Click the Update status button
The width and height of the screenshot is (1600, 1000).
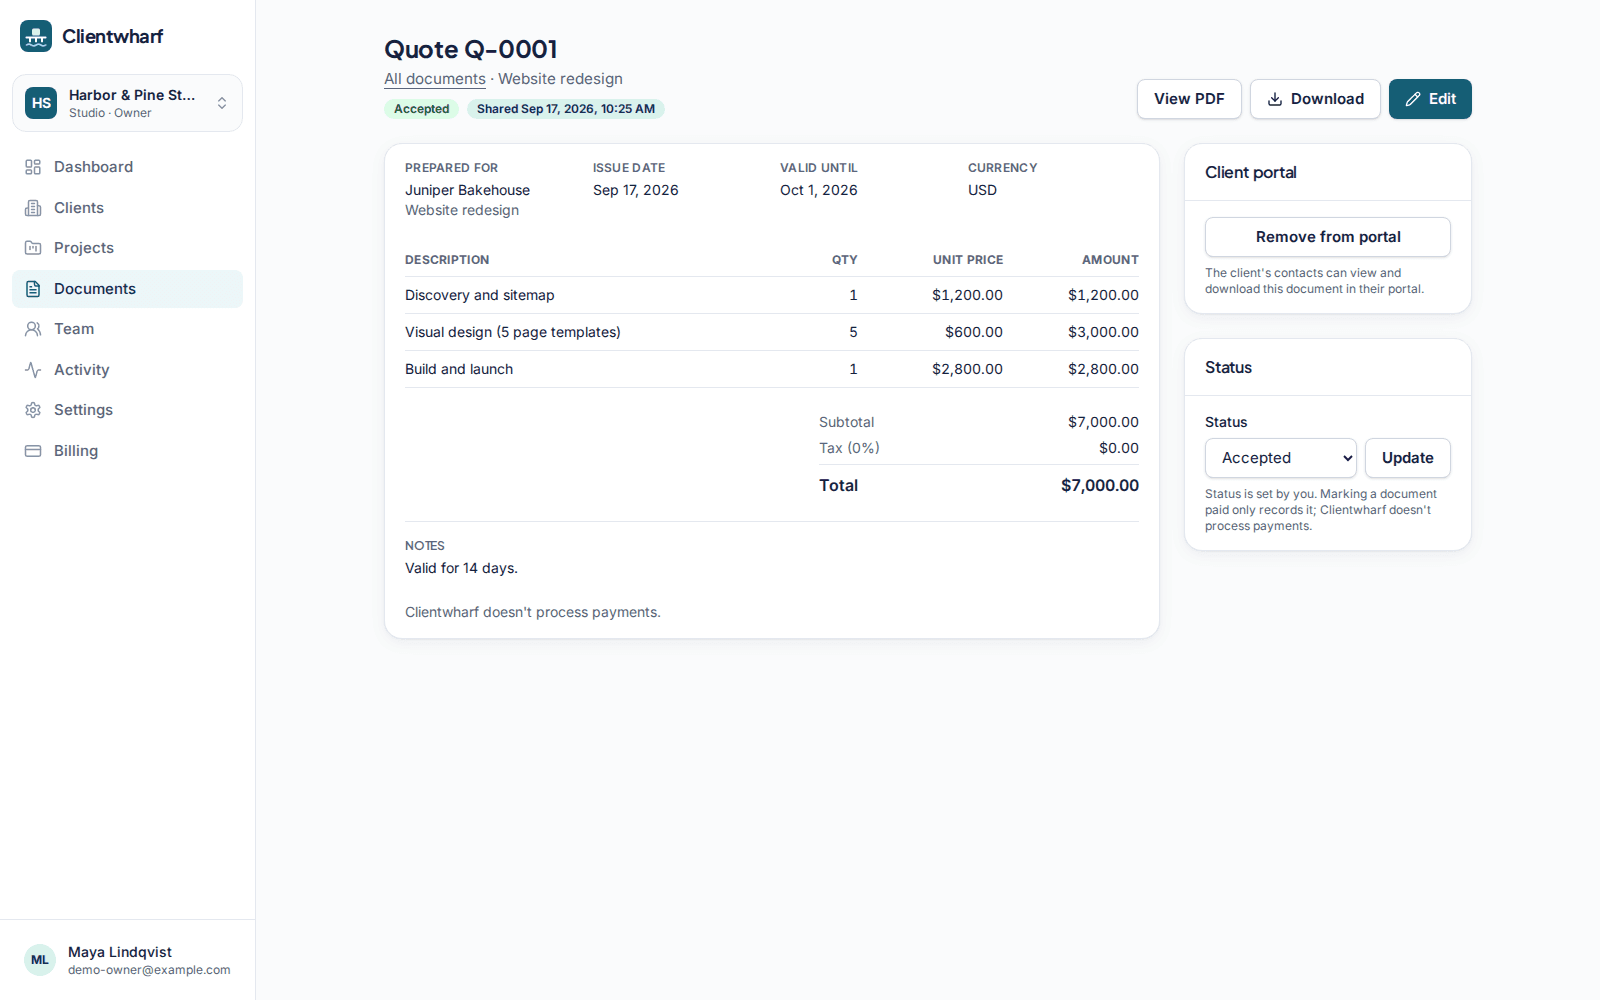[x=1407, y=458]
